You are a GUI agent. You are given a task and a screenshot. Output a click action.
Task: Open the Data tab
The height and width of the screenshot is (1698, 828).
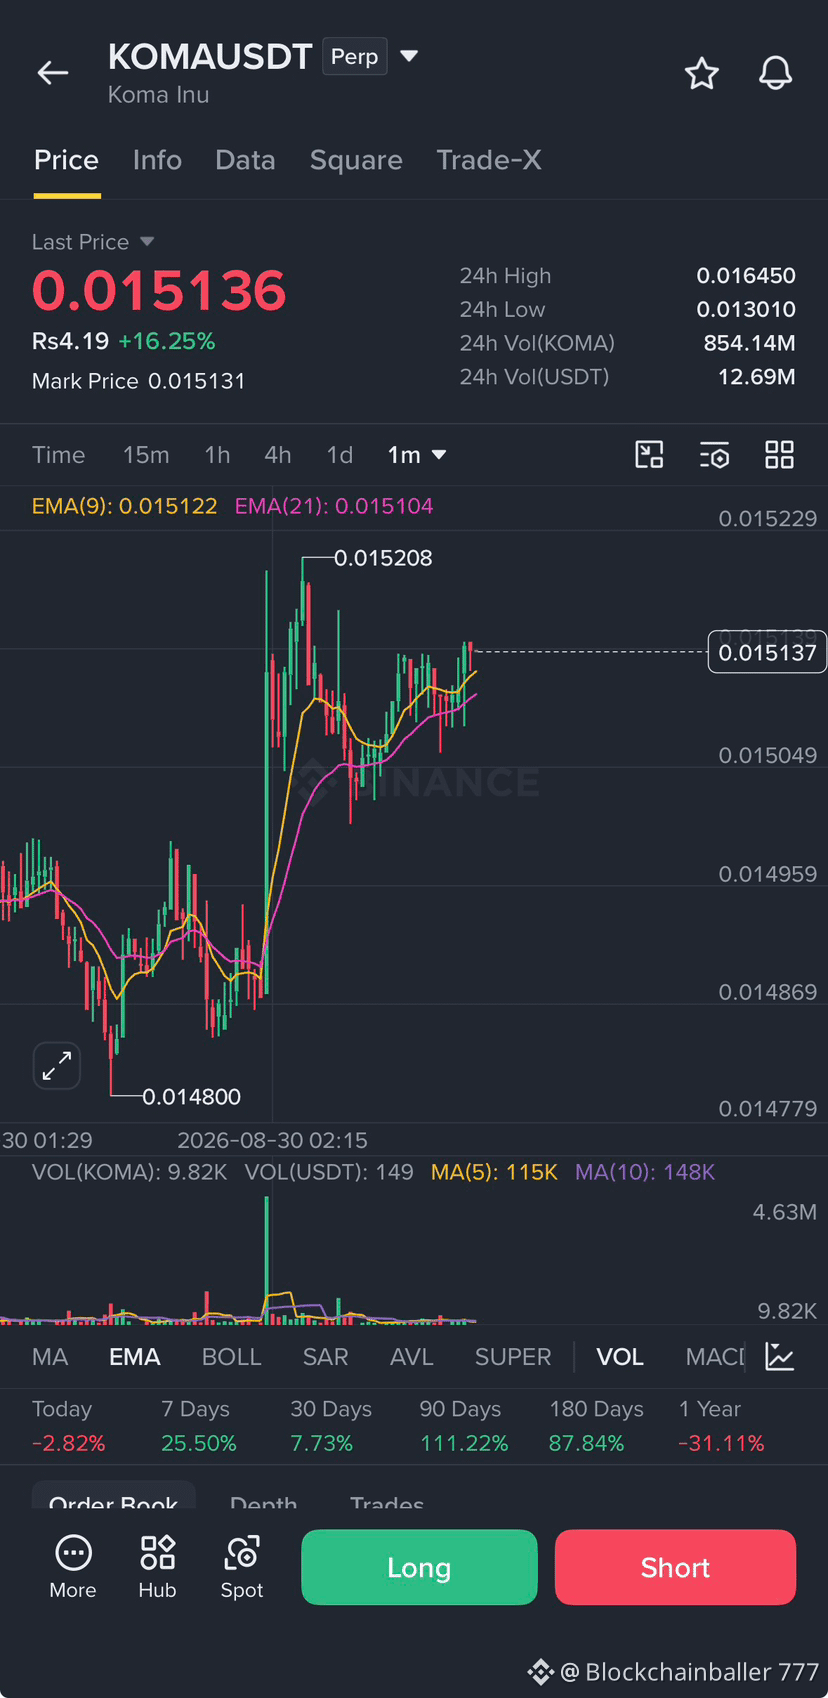point(245,160)
